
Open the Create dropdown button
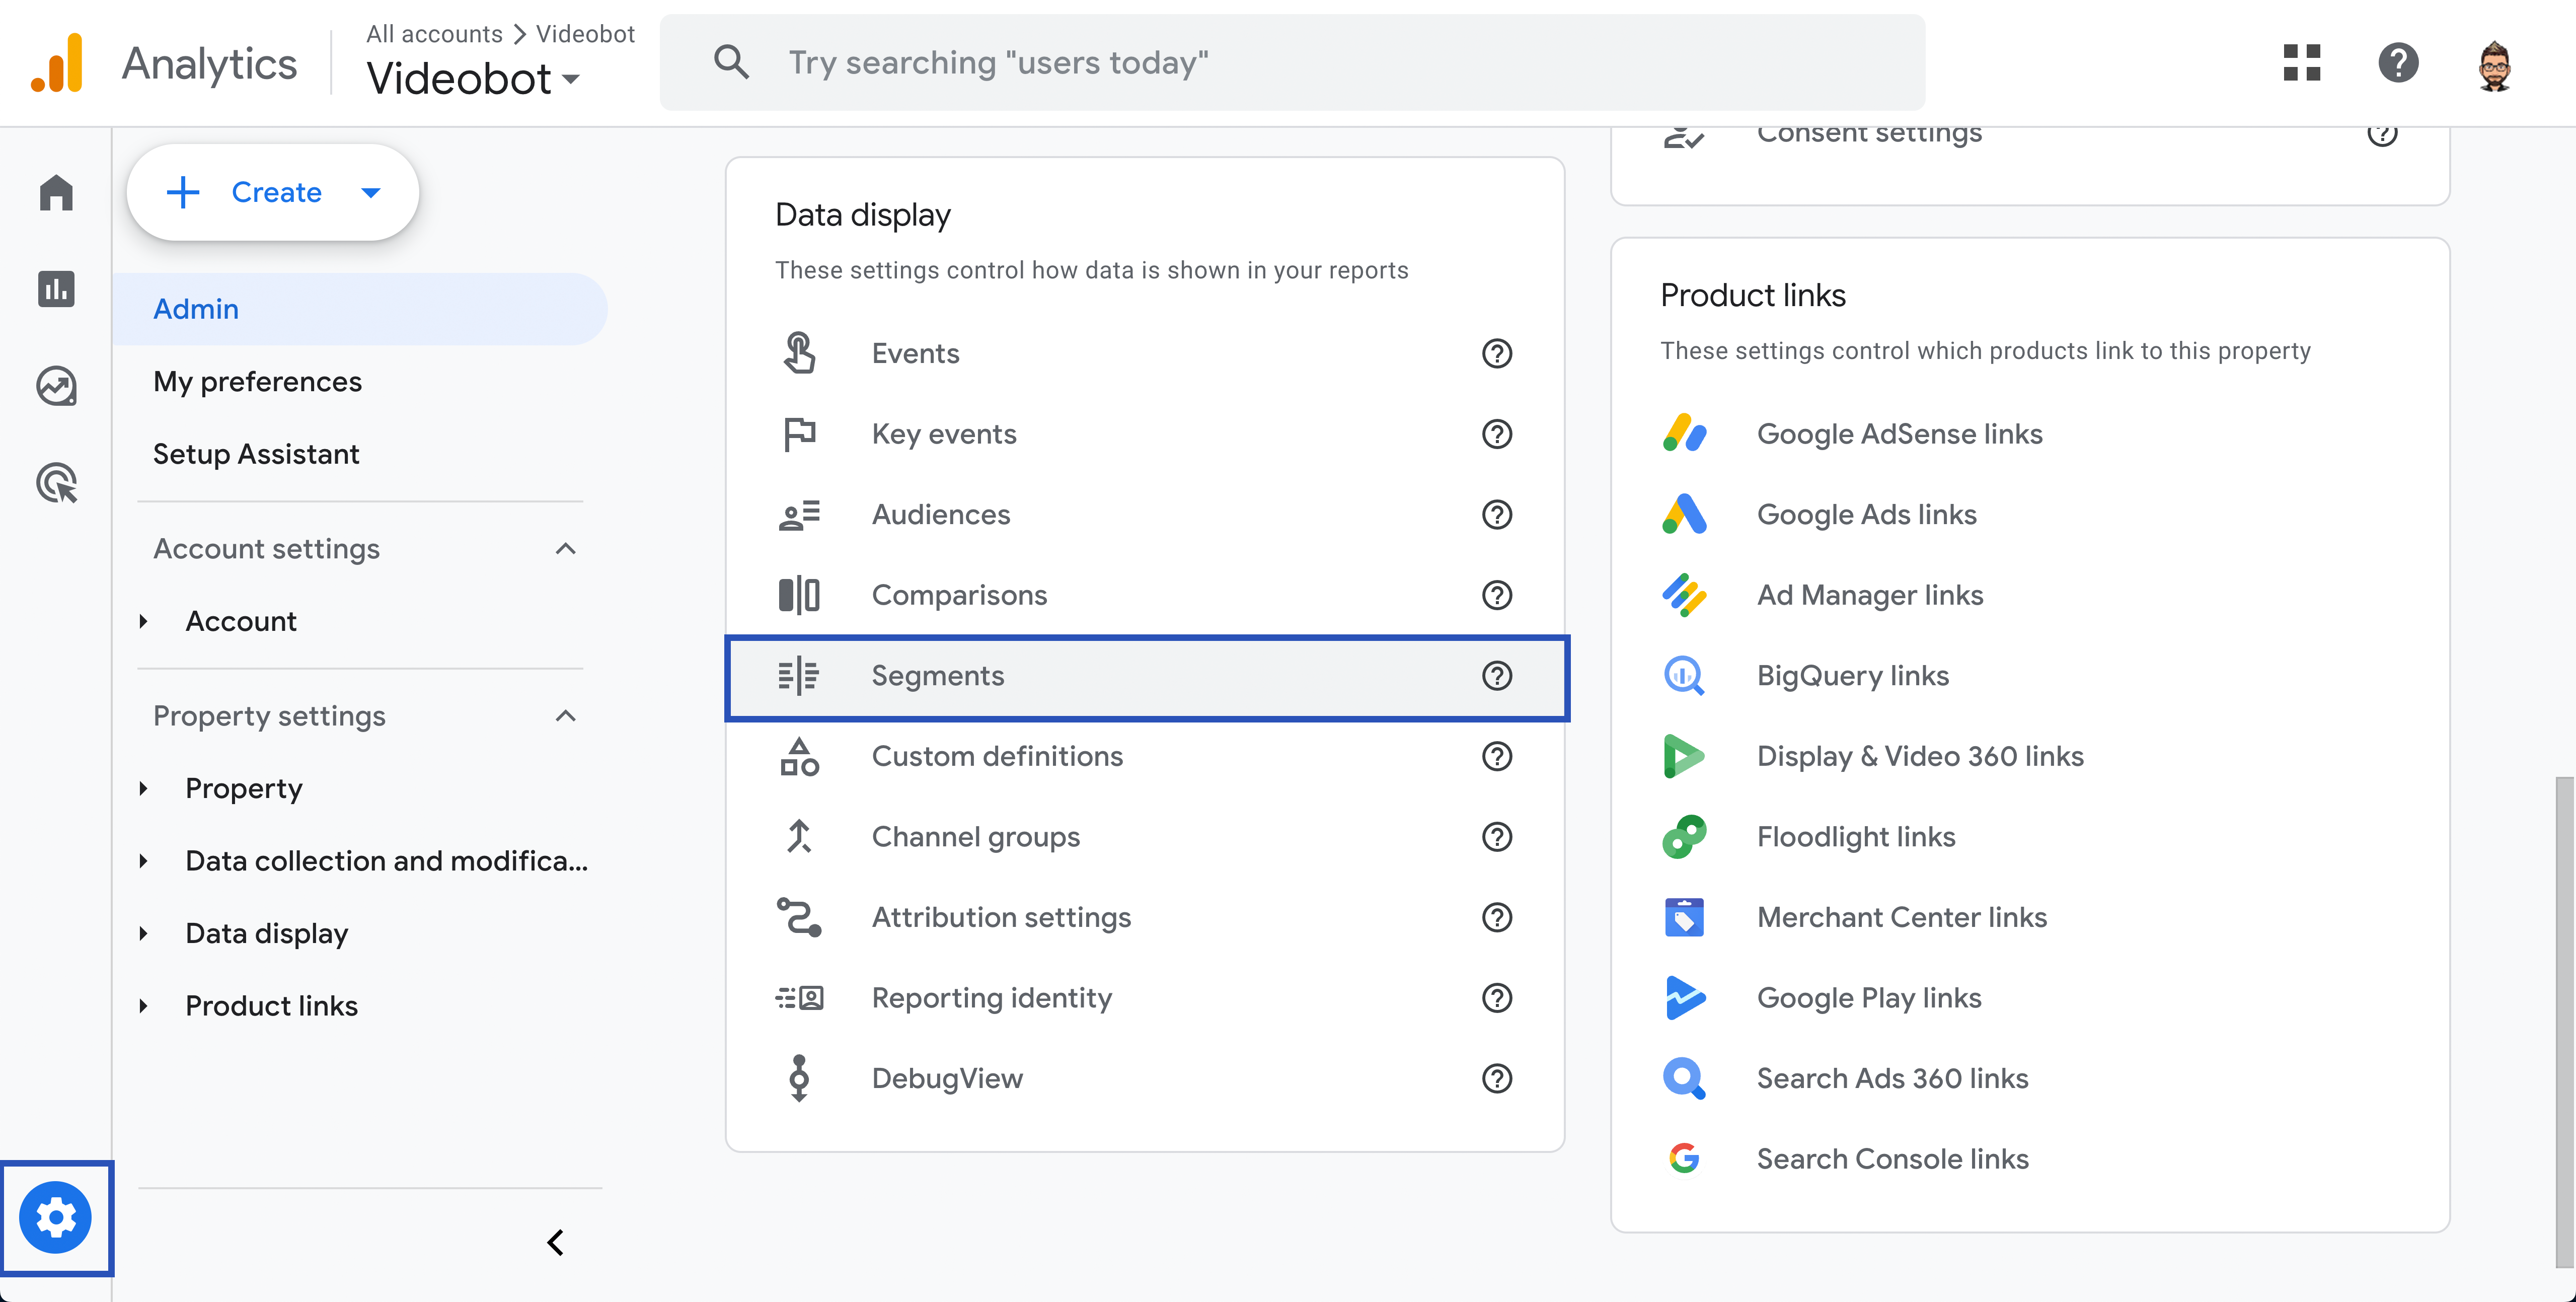click(272, 192)
